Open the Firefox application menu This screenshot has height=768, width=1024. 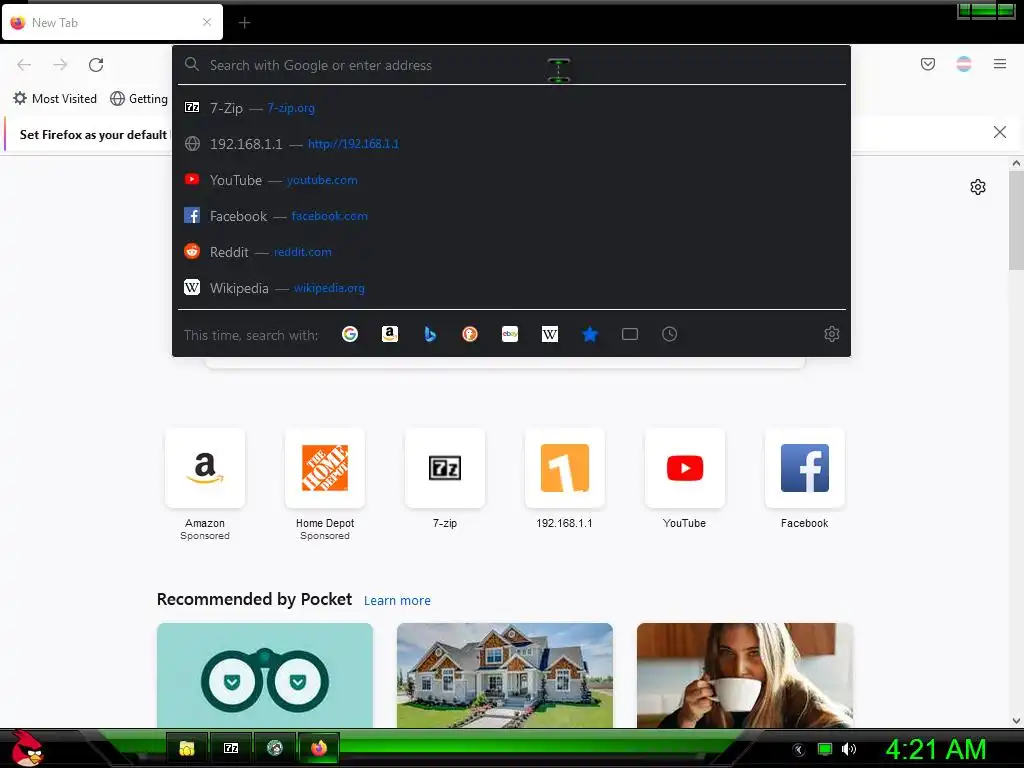1000,64
